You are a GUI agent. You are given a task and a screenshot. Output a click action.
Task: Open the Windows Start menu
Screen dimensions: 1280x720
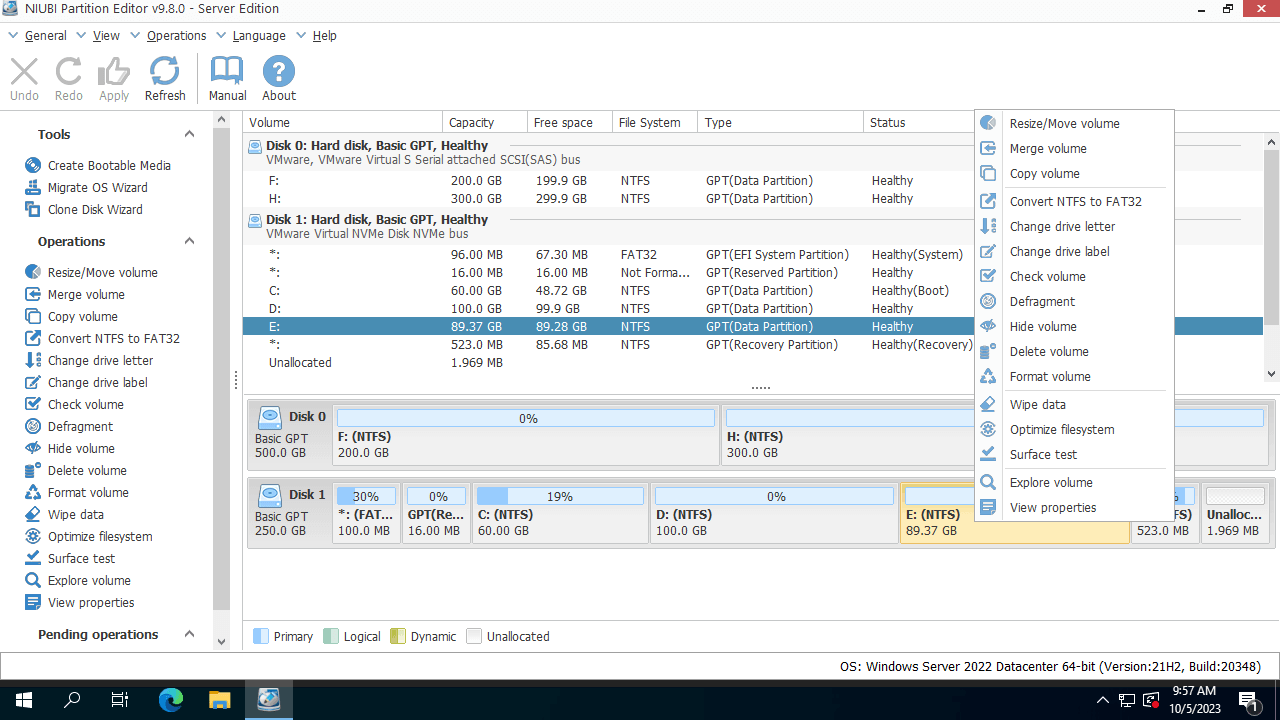(23, 700)
